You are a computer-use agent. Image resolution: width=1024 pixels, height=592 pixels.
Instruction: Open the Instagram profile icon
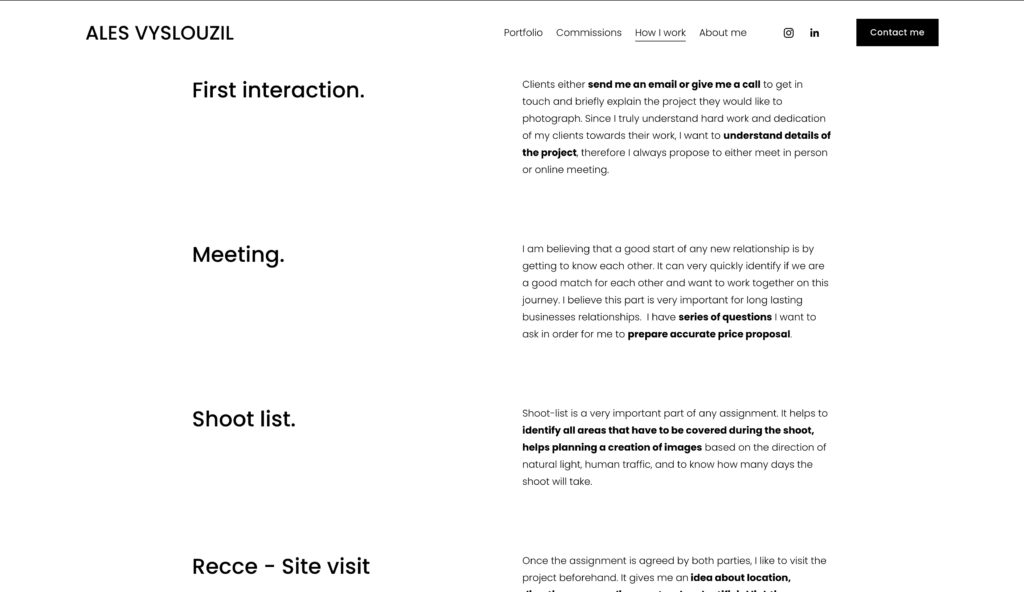click(788, 33)
